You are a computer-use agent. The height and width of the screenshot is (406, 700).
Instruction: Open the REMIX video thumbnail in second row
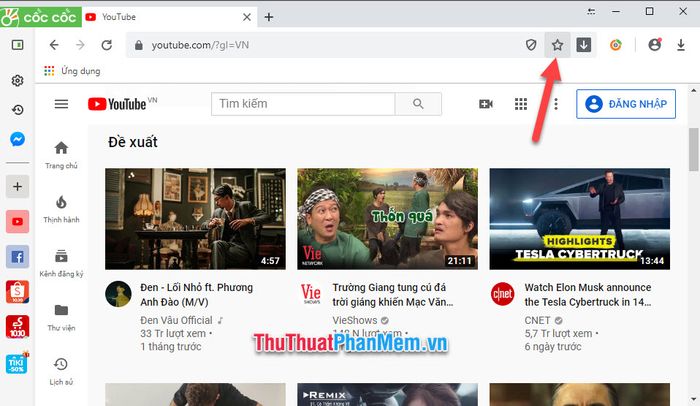388,394
